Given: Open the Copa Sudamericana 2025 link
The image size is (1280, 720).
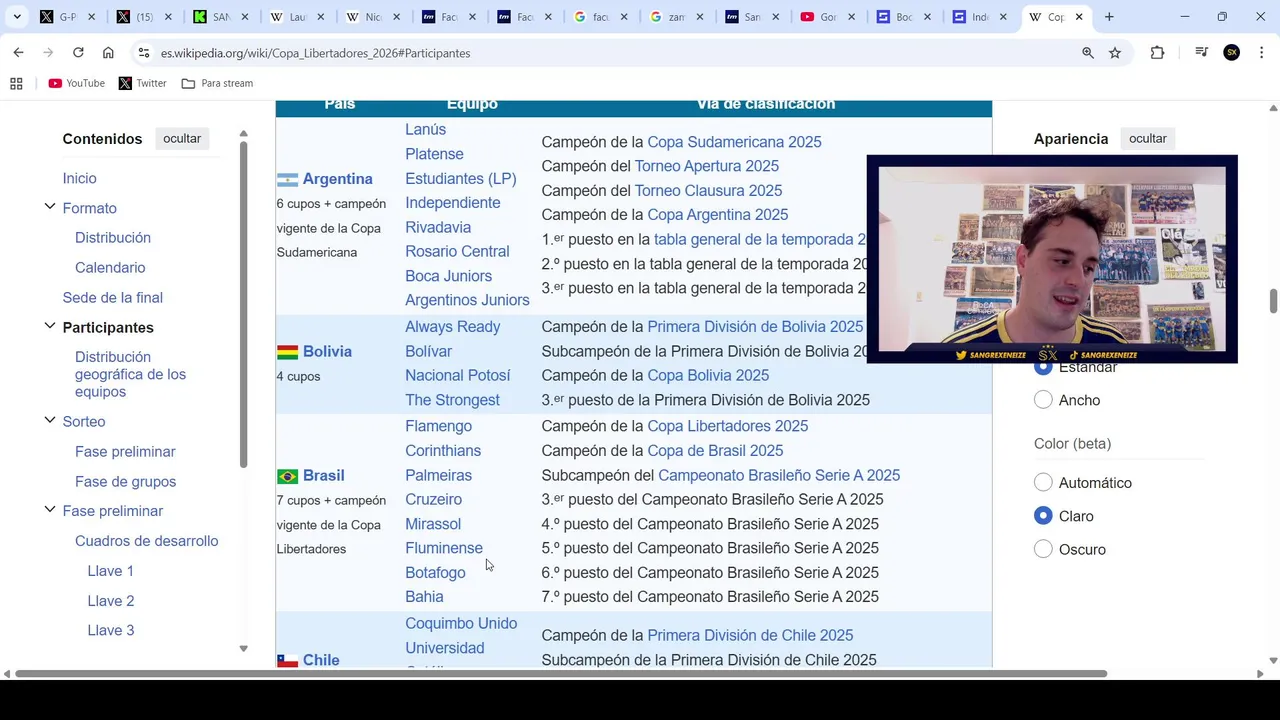Looking at the screenshot, I should coord(734,142).
